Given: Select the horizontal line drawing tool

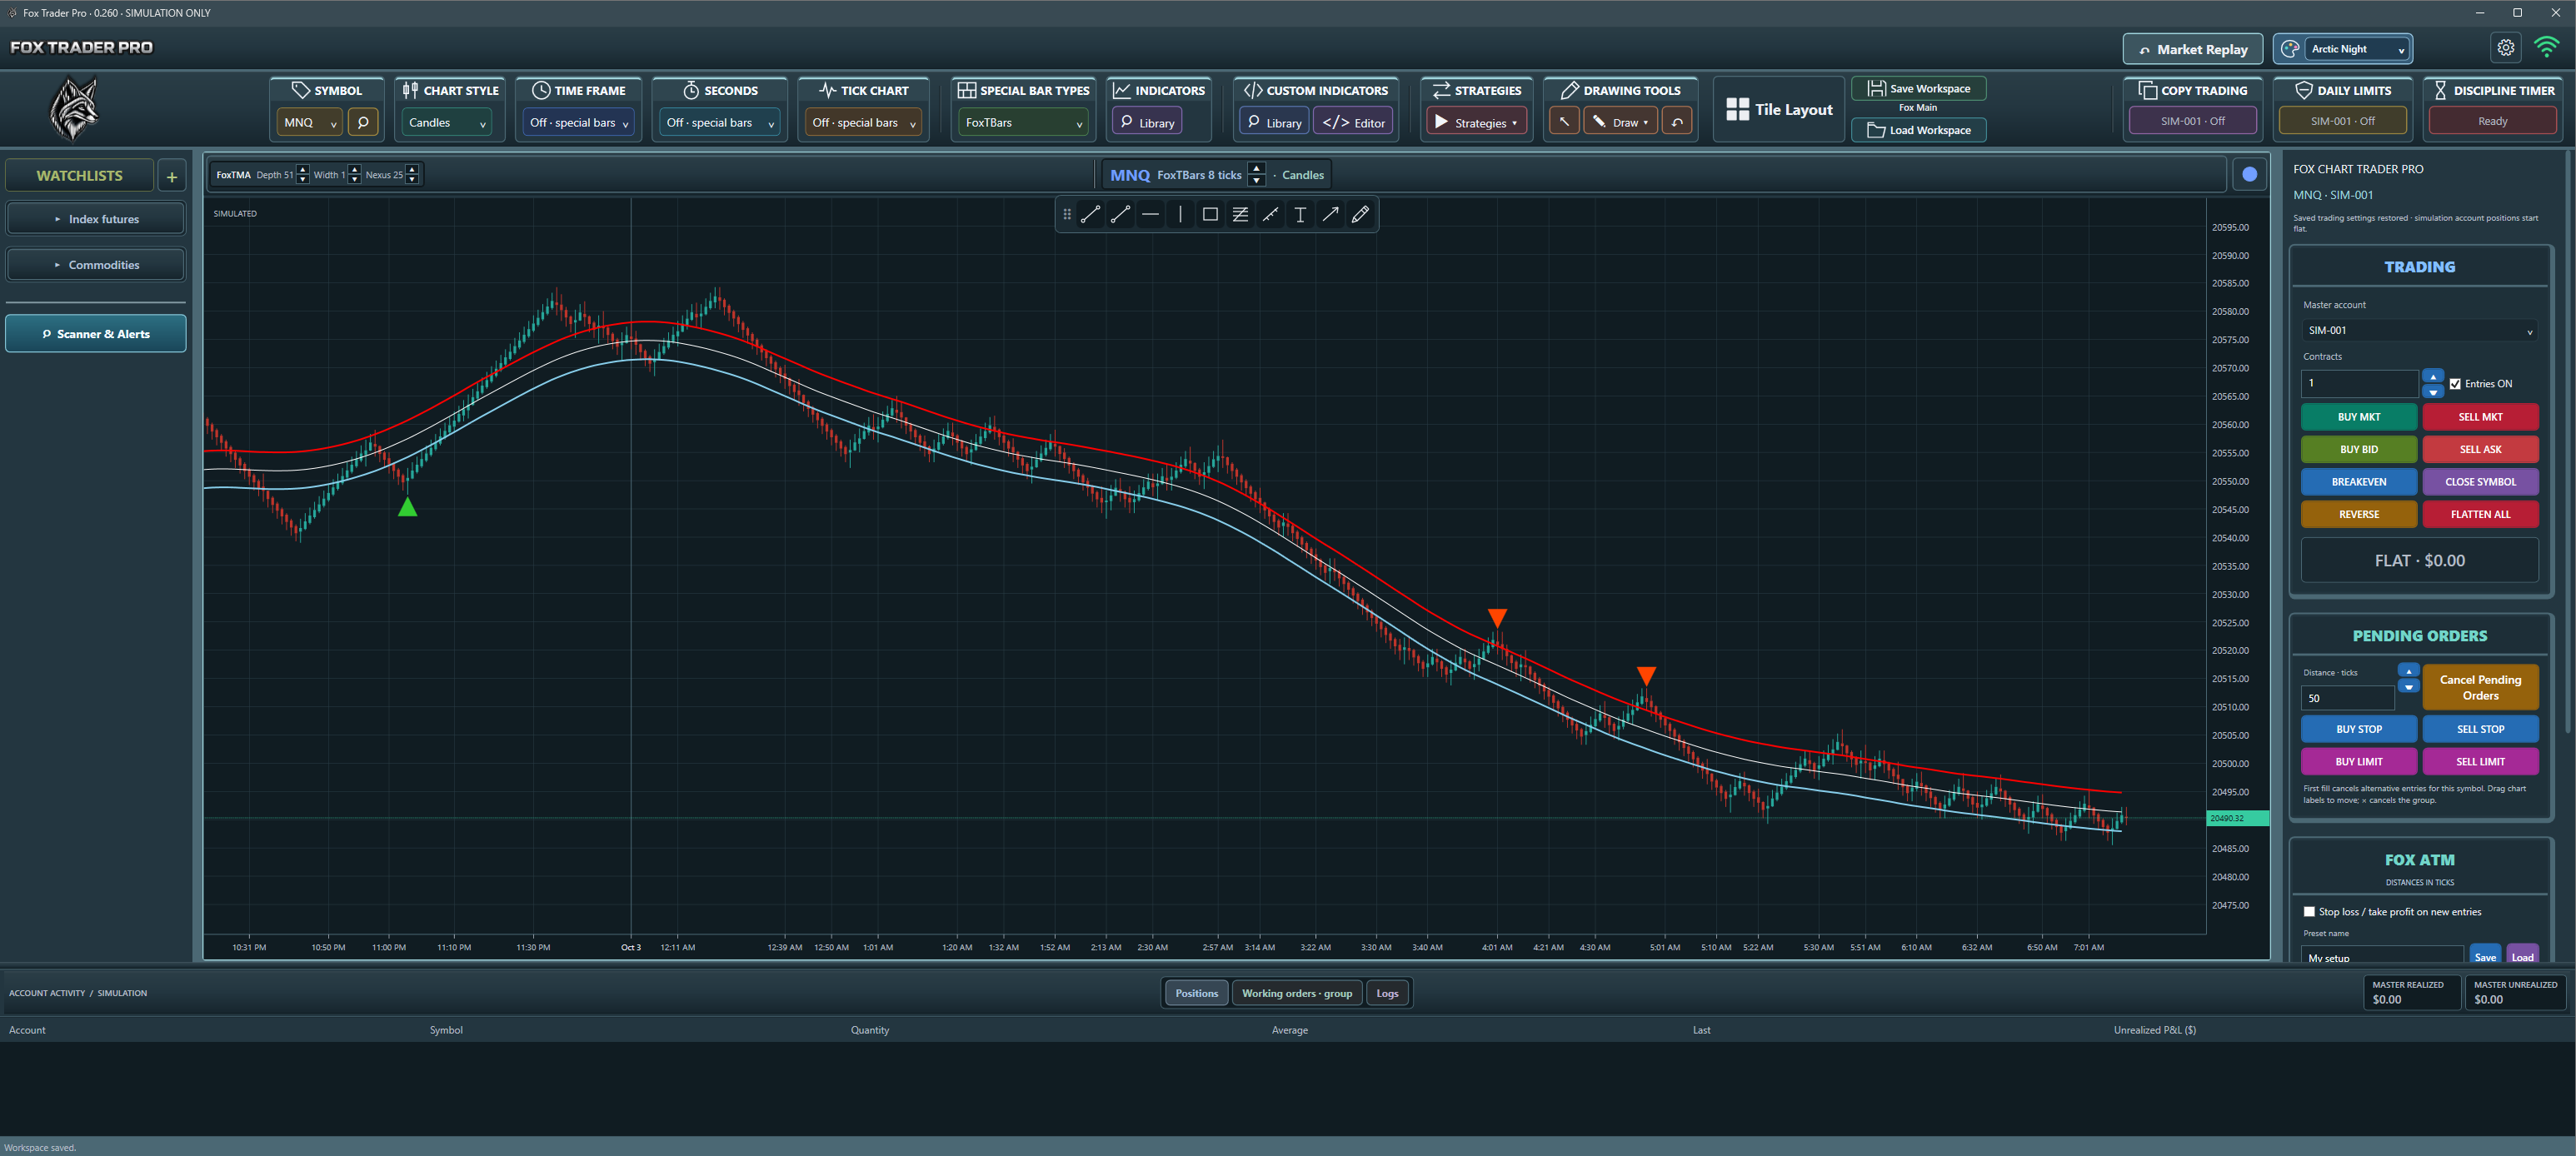Looking at the screenshot, I should coord(1150,214).
